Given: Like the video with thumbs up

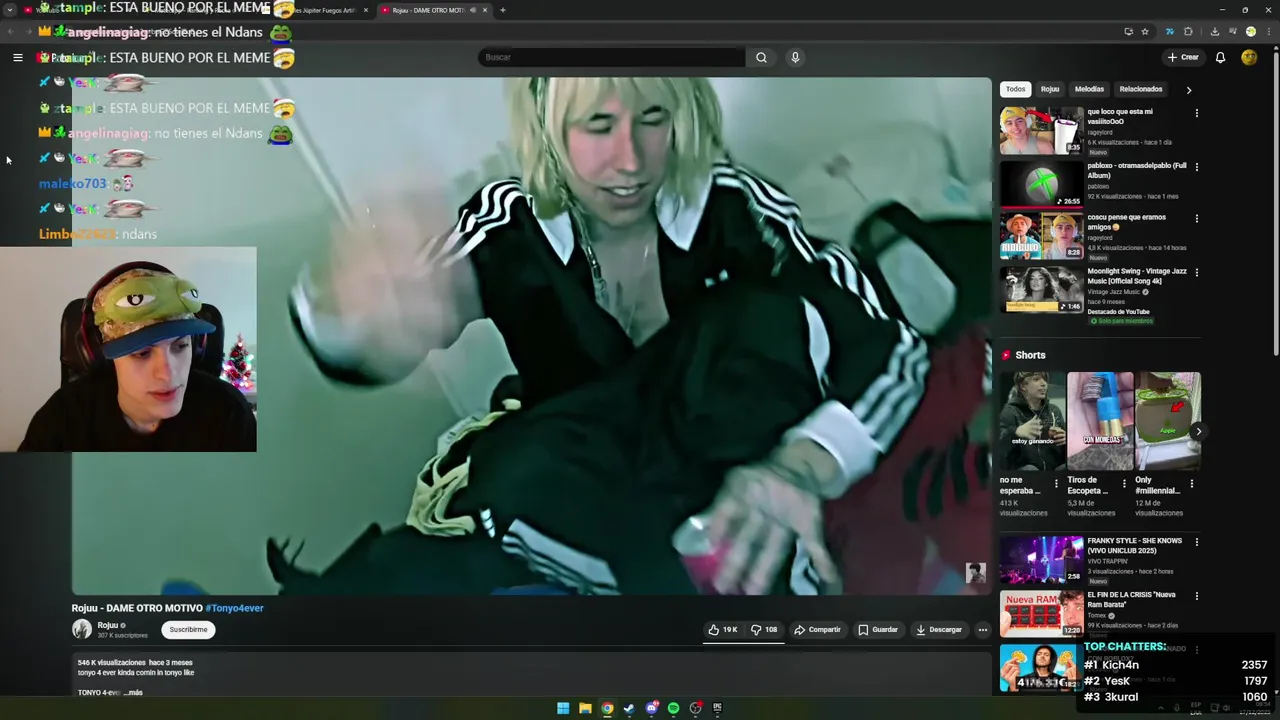Looking at the screenshot, I should [723, 630].
